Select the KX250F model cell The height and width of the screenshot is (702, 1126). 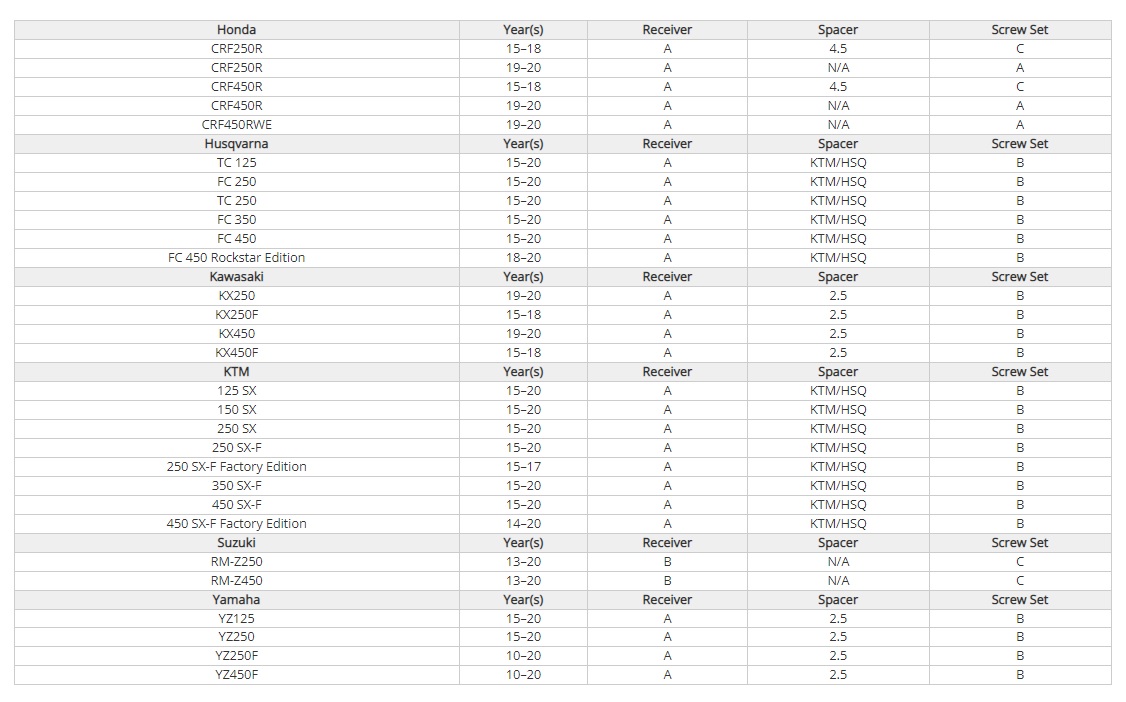[236, 314]
